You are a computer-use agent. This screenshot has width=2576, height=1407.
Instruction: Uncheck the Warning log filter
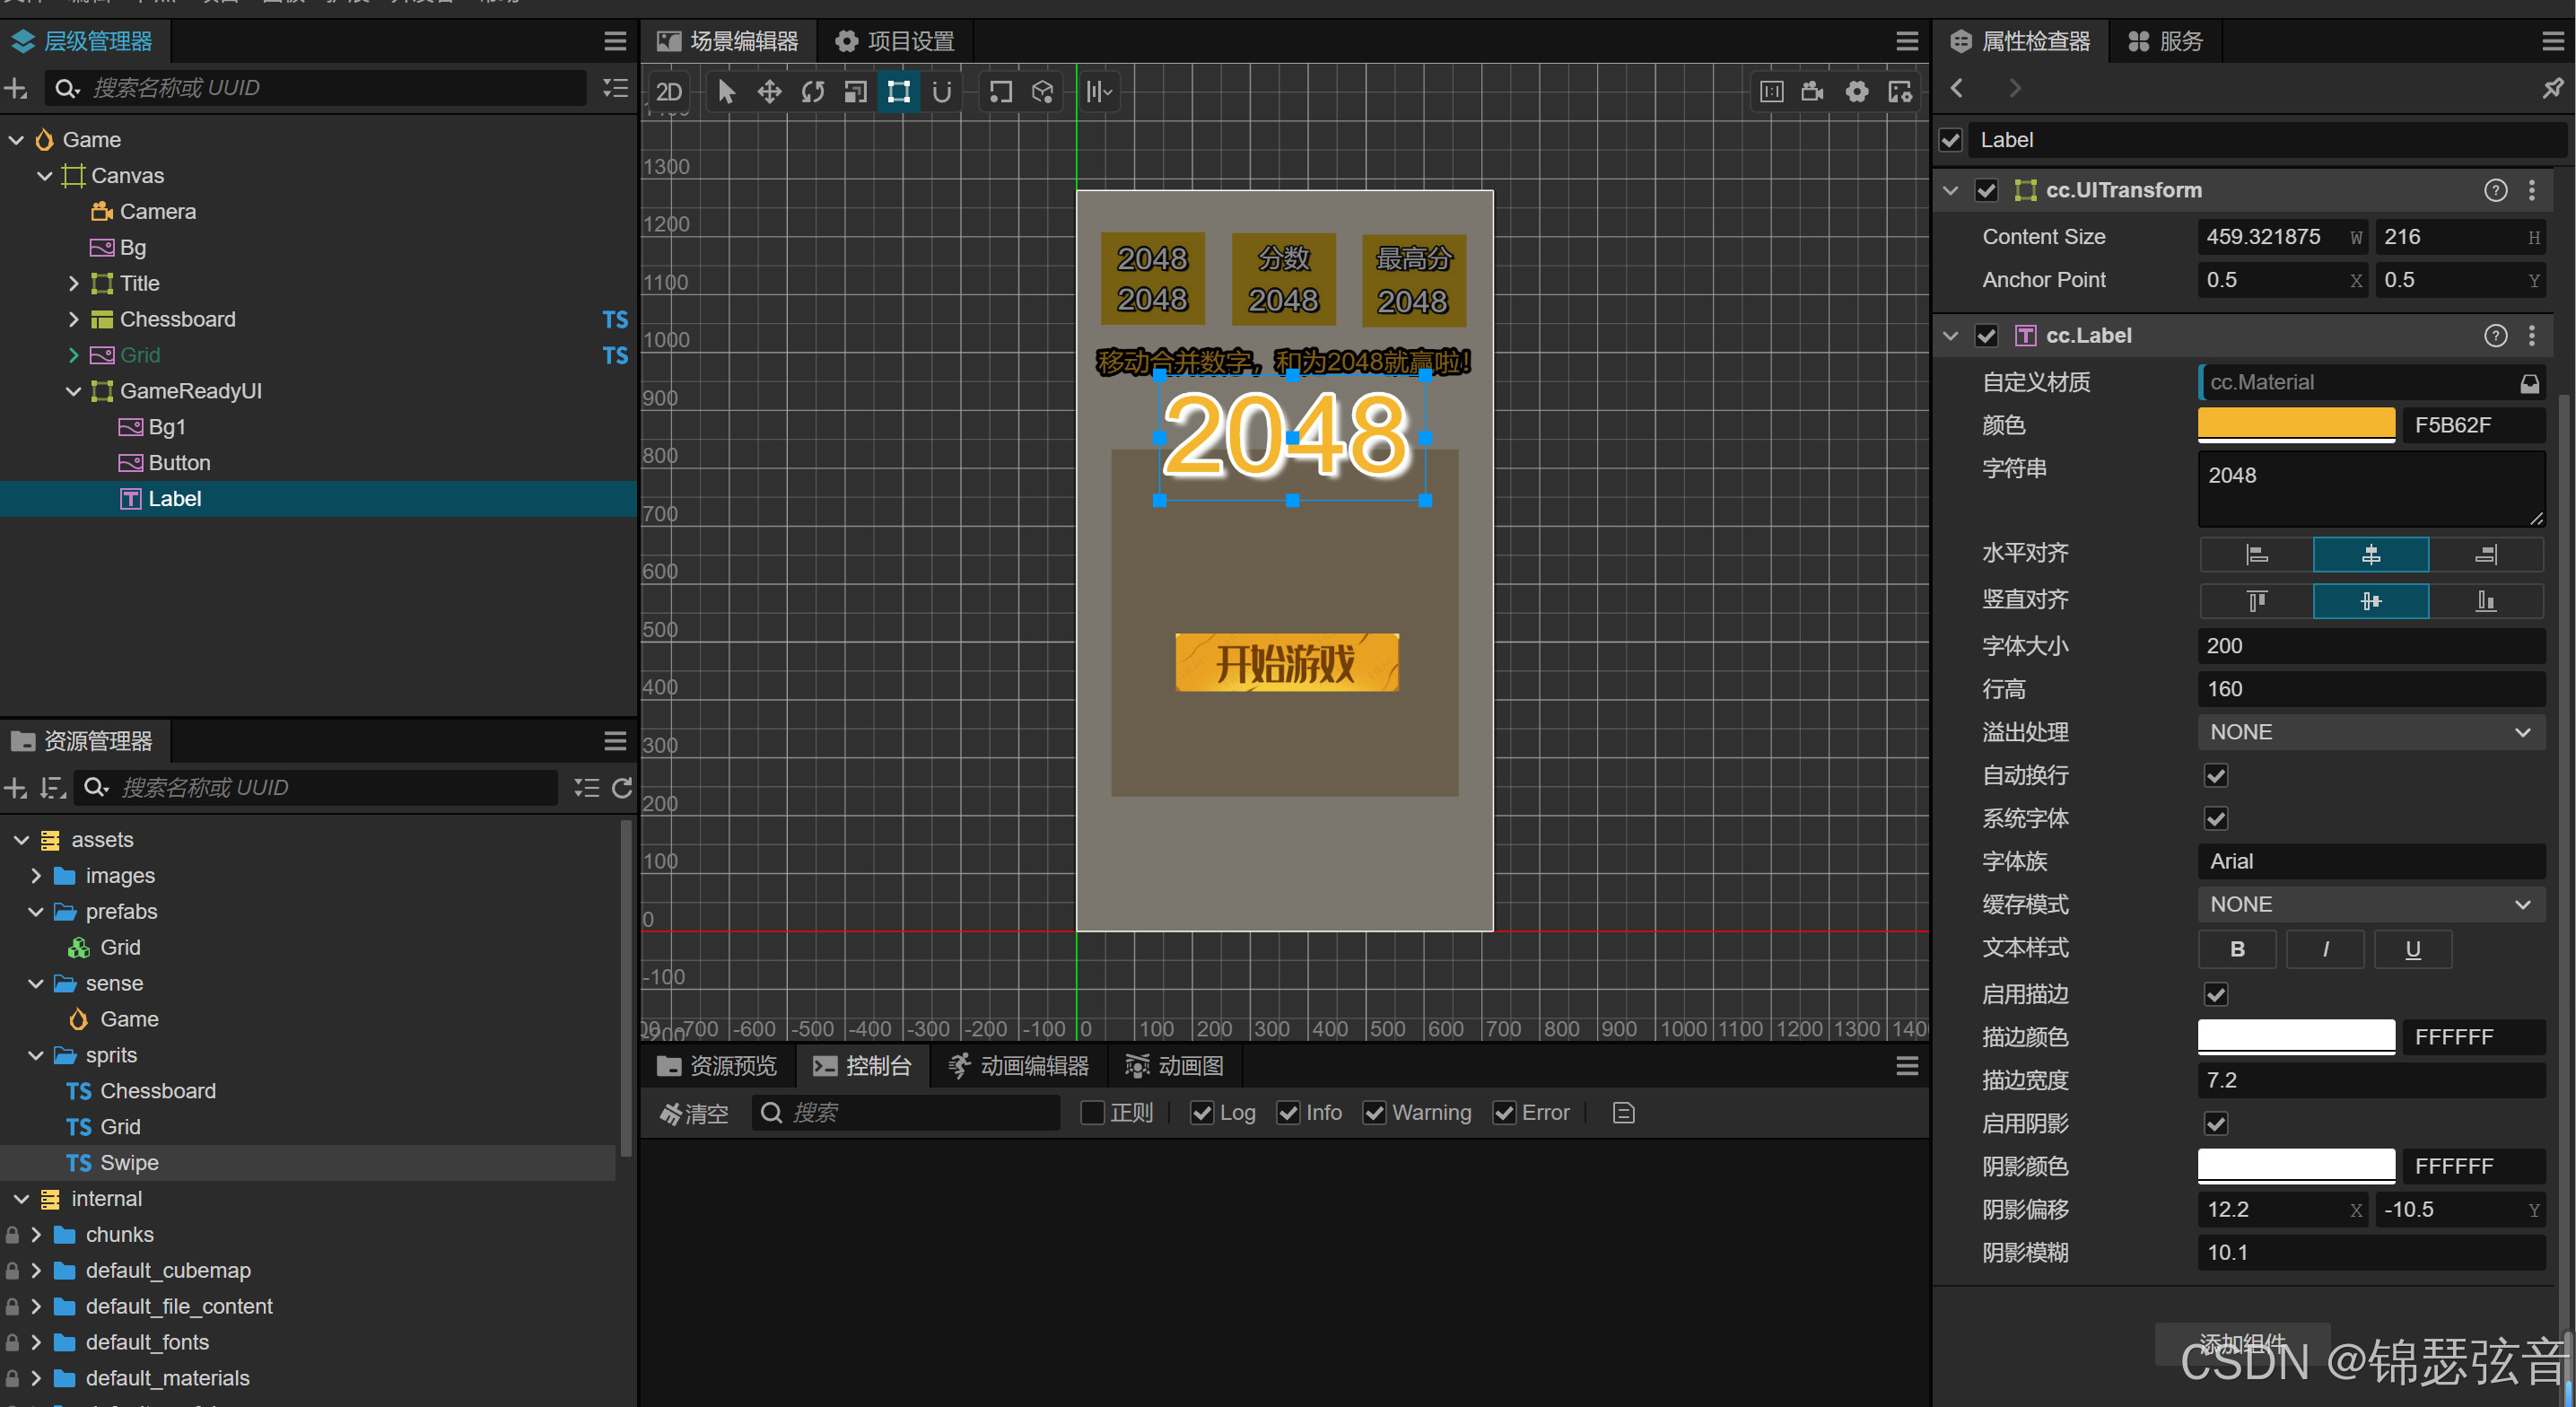(x=1374, y=1113)
